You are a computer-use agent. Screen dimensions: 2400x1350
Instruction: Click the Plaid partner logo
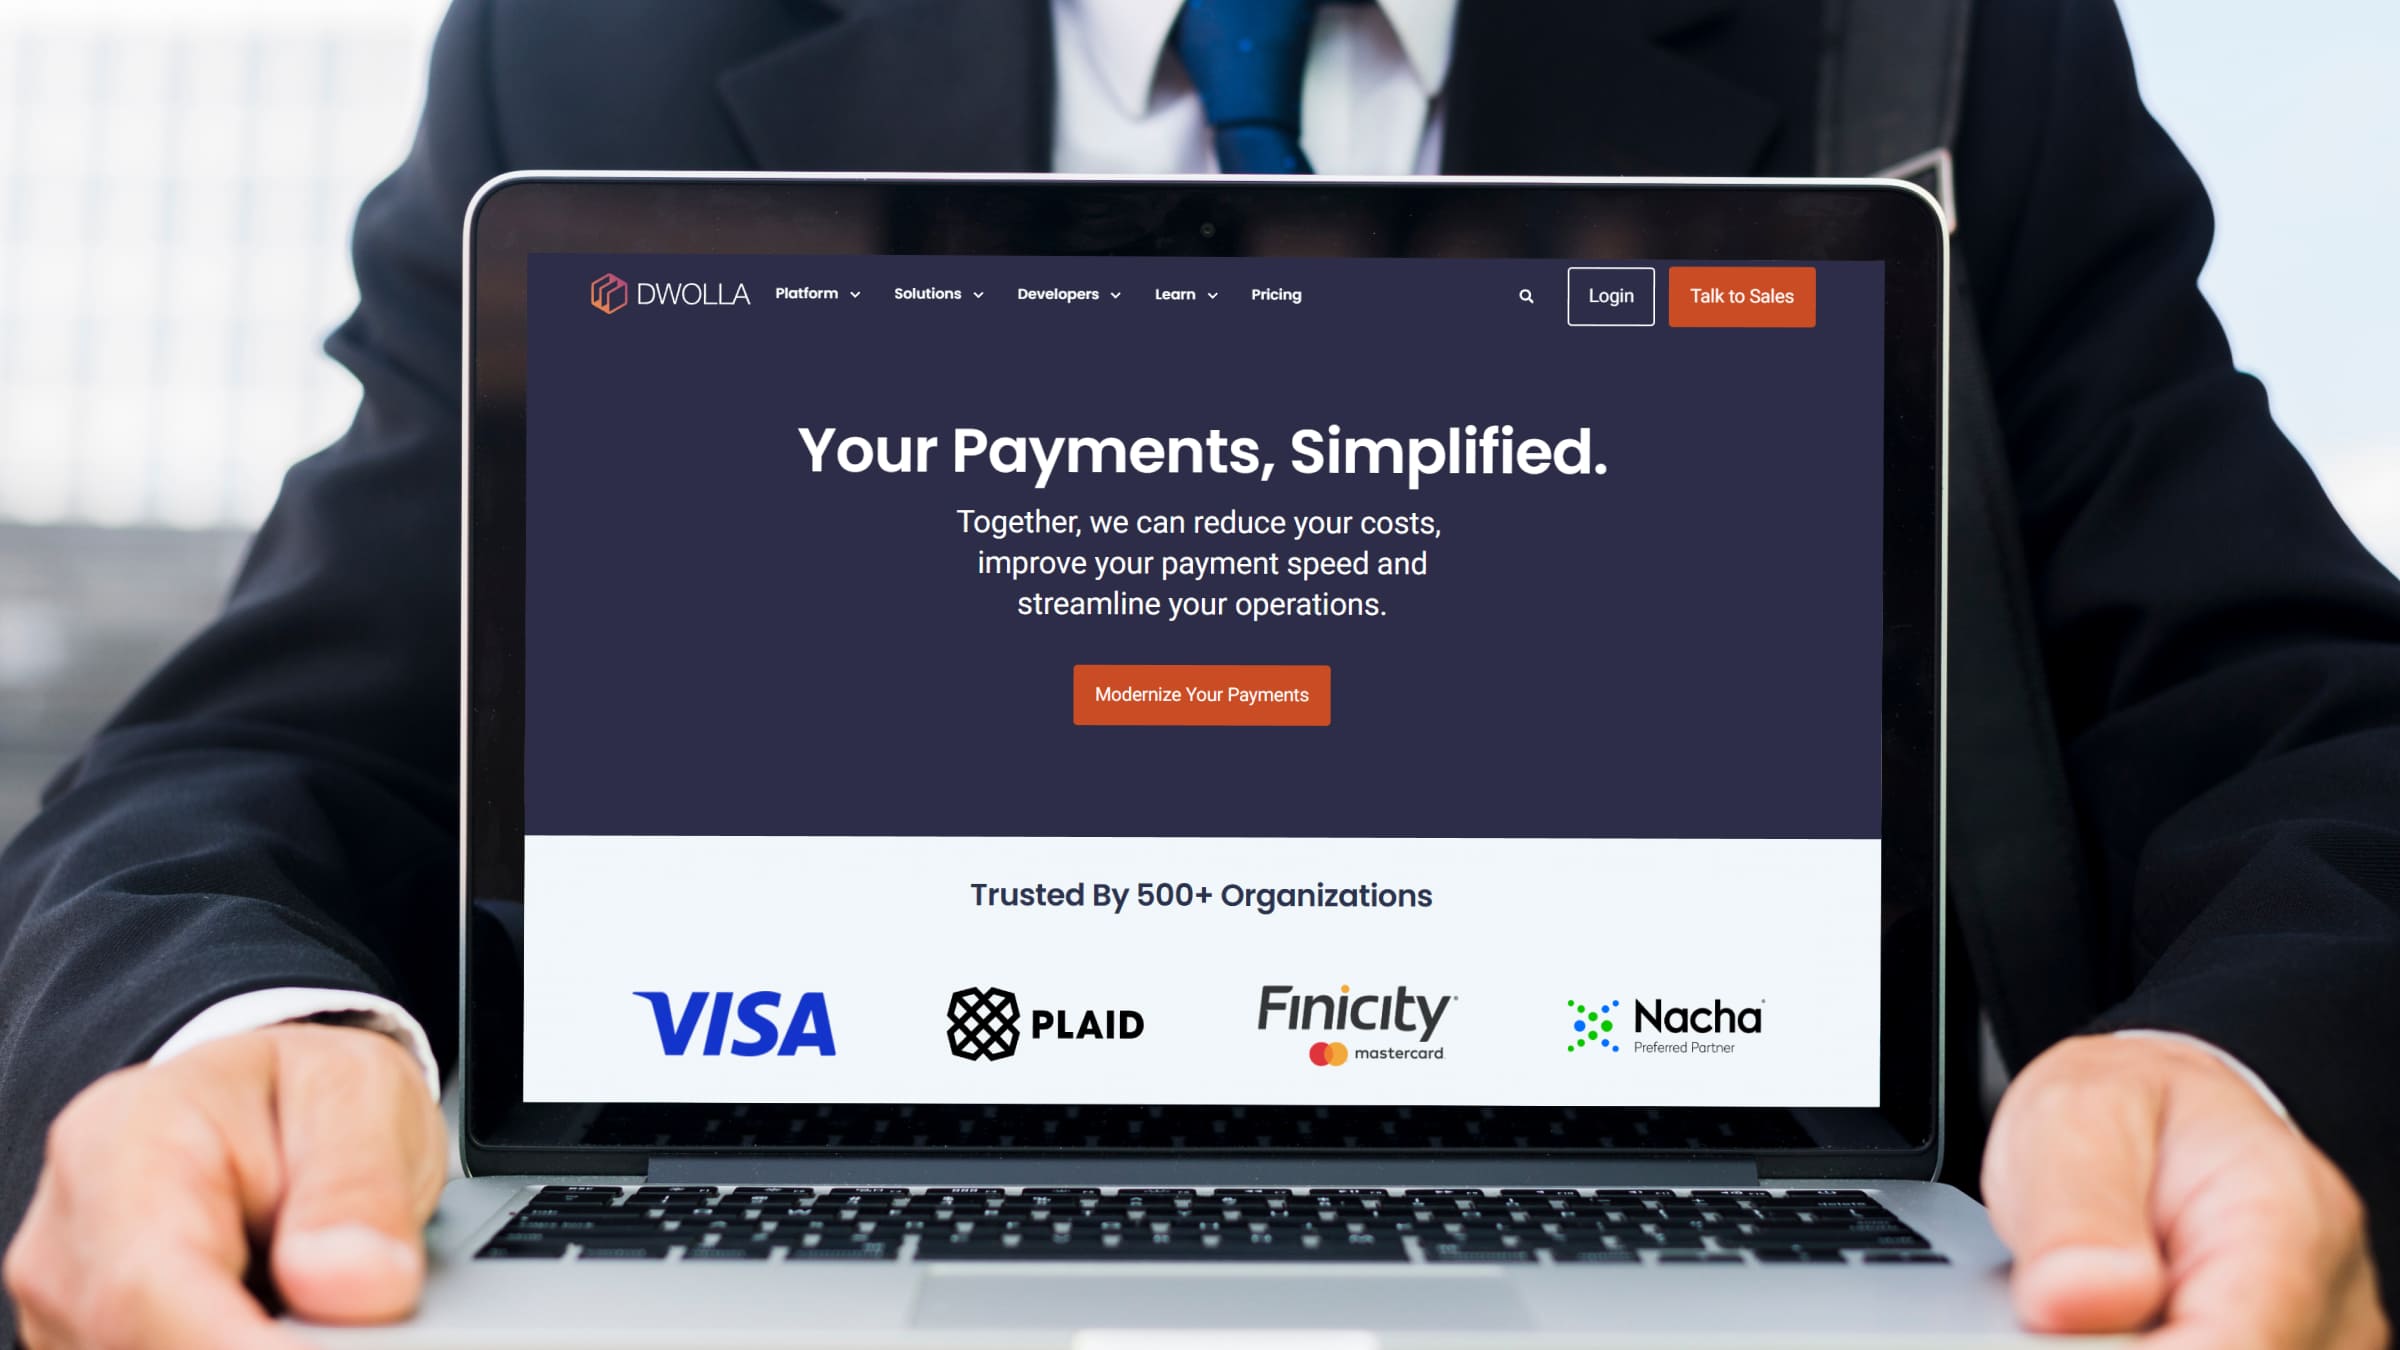1043,1019
